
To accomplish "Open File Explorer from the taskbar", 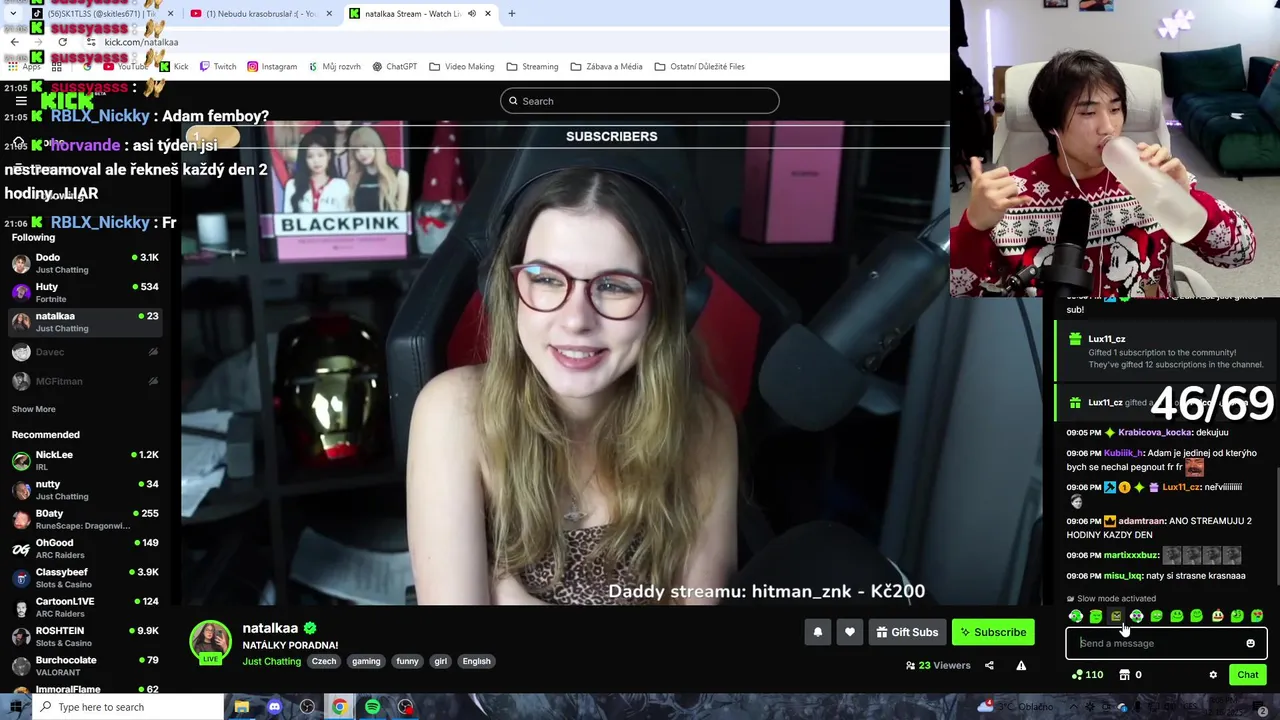I will click(241, 707).
